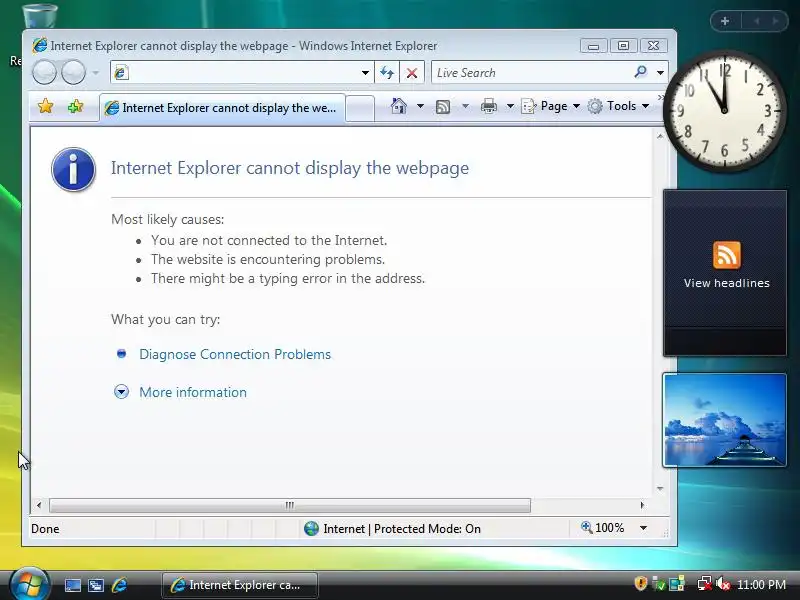This screenshot has height=600, width=800.
Task: Click the slideshow picture gadget thumbnail
Action: coord(725,420)
